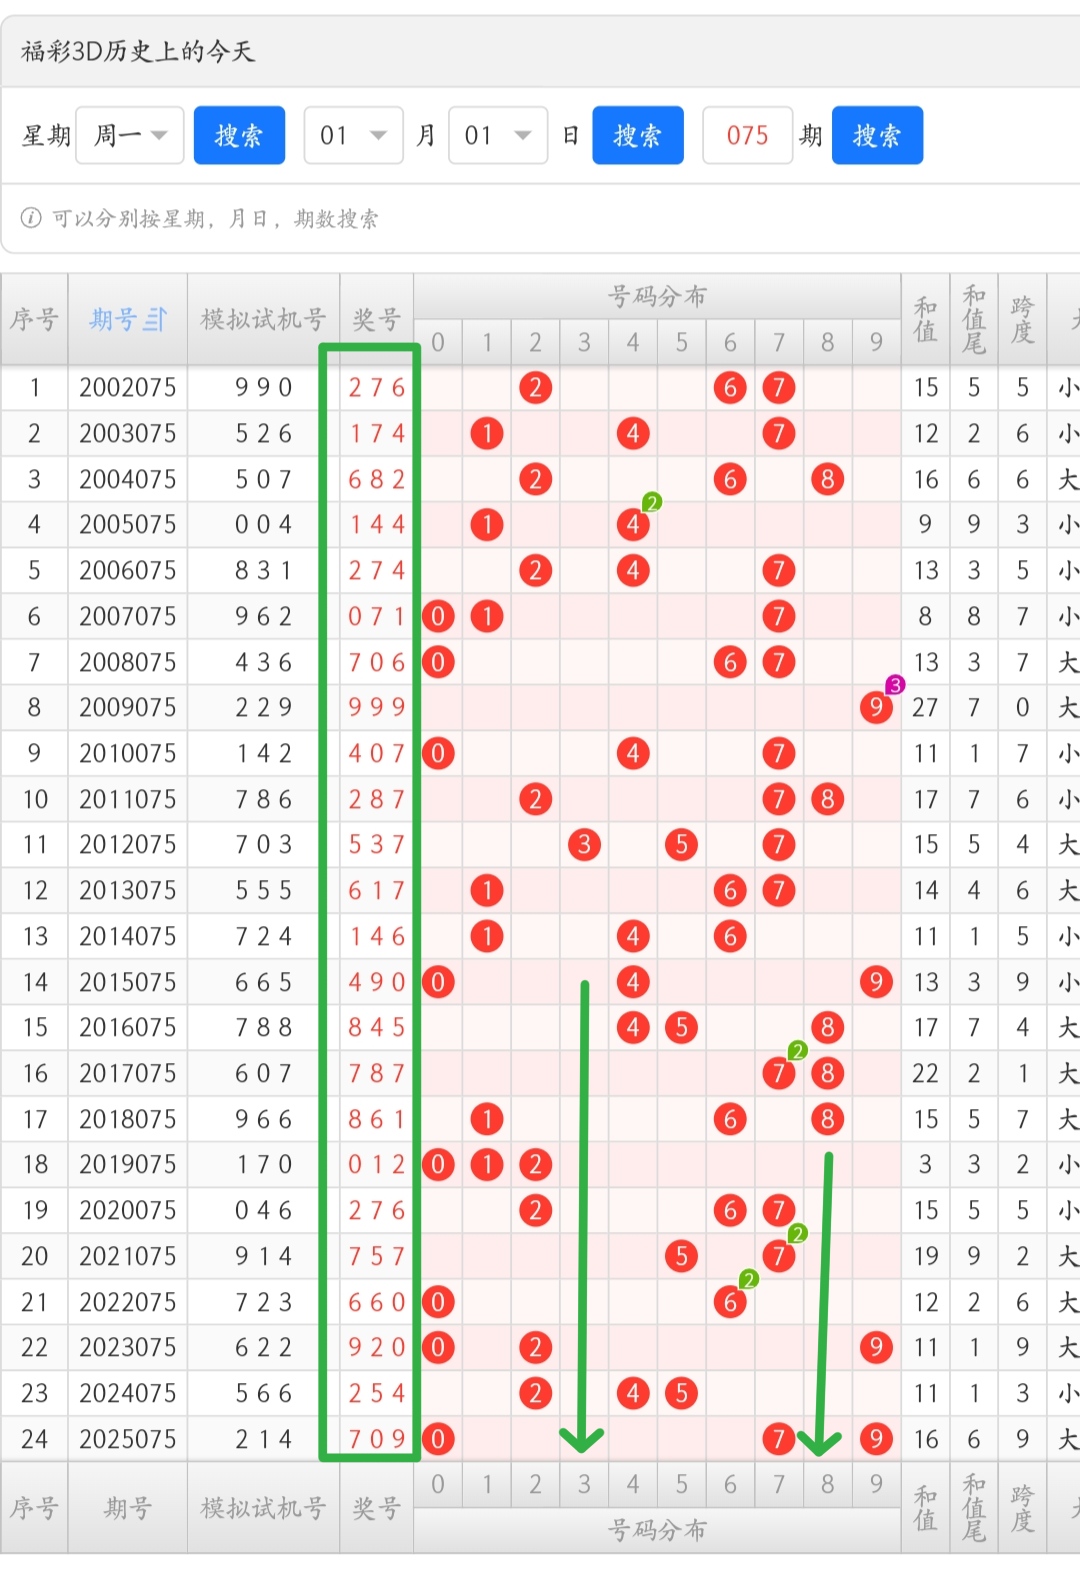
Task: Click the red 6 ball in row 2022075
Action: [x=730, y=1302]
